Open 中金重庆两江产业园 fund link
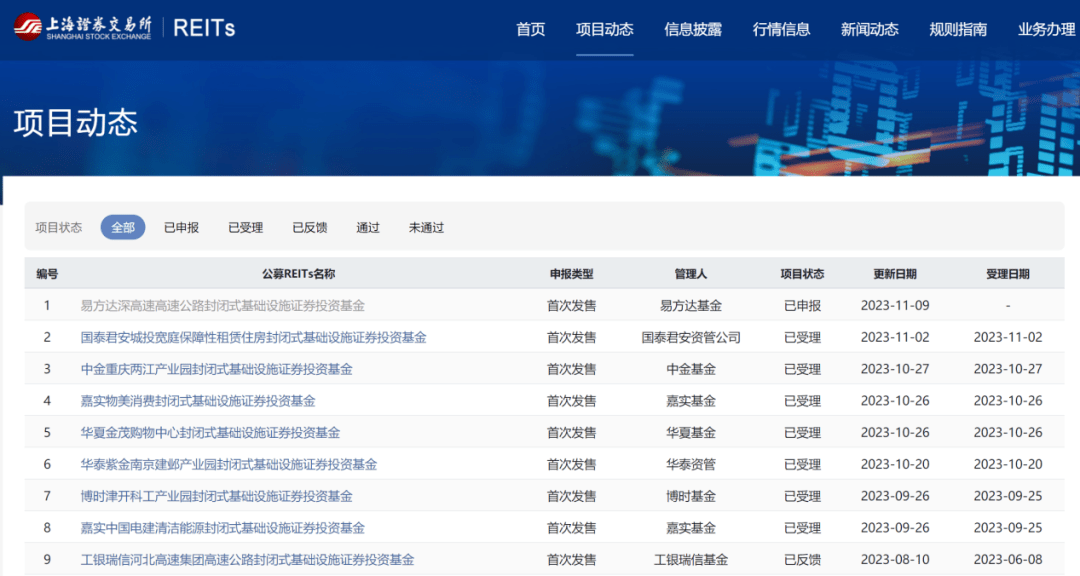Viewport: 1080px width, 576px height. 216,369
